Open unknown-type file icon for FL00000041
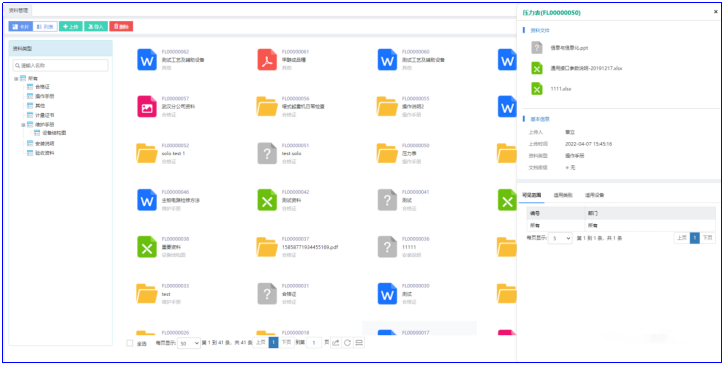This screenshot has width=725, height=365. 387,200
